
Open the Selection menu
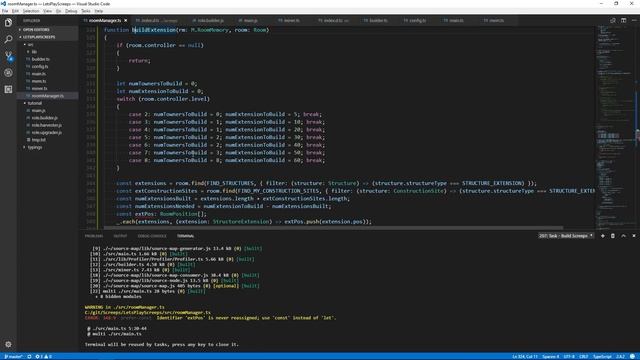click(31, 11)
